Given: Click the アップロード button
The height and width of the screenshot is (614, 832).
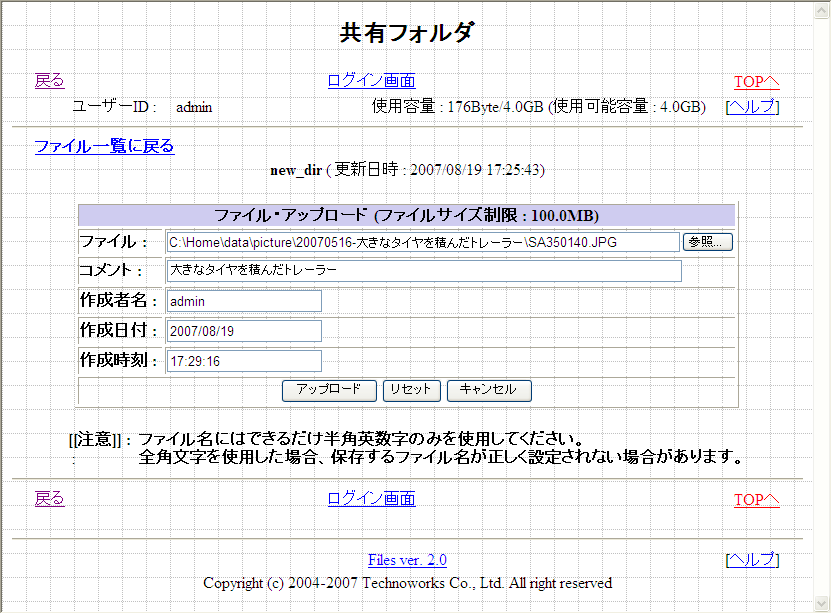Looking at the screenshot, I should click(329, 390).
